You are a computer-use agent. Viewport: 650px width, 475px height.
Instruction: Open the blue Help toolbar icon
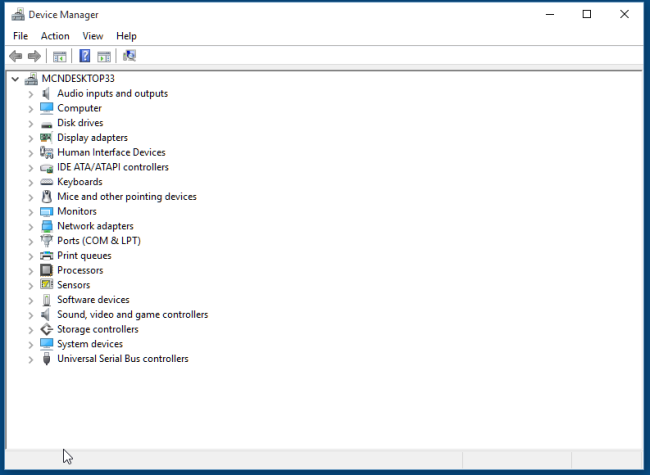(85, 56)
